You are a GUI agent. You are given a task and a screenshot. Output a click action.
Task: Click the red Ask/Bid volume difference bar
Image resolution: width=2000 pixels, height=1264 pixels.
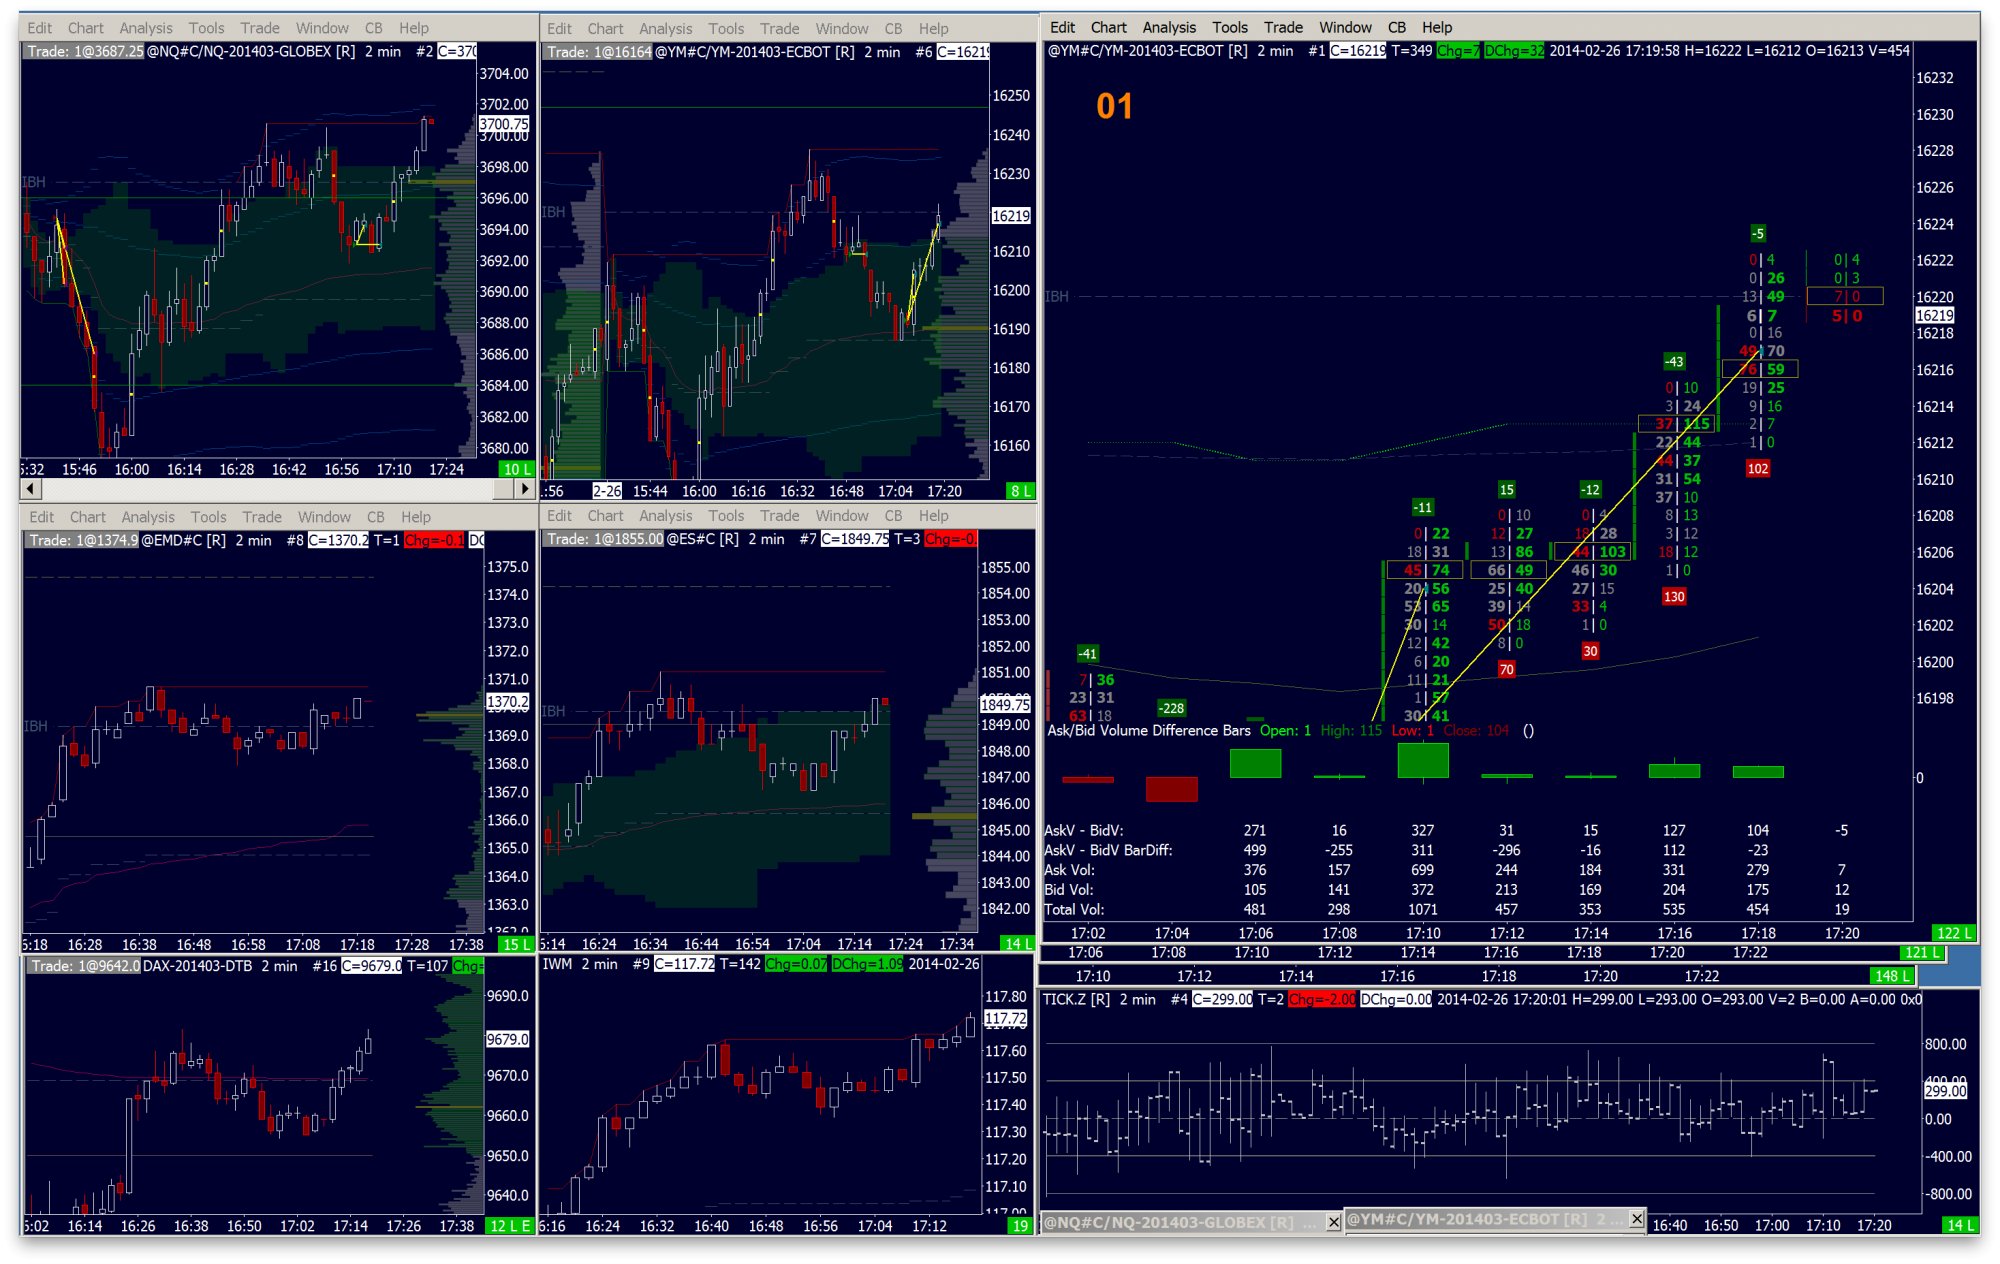click(x=1171, y=790)
